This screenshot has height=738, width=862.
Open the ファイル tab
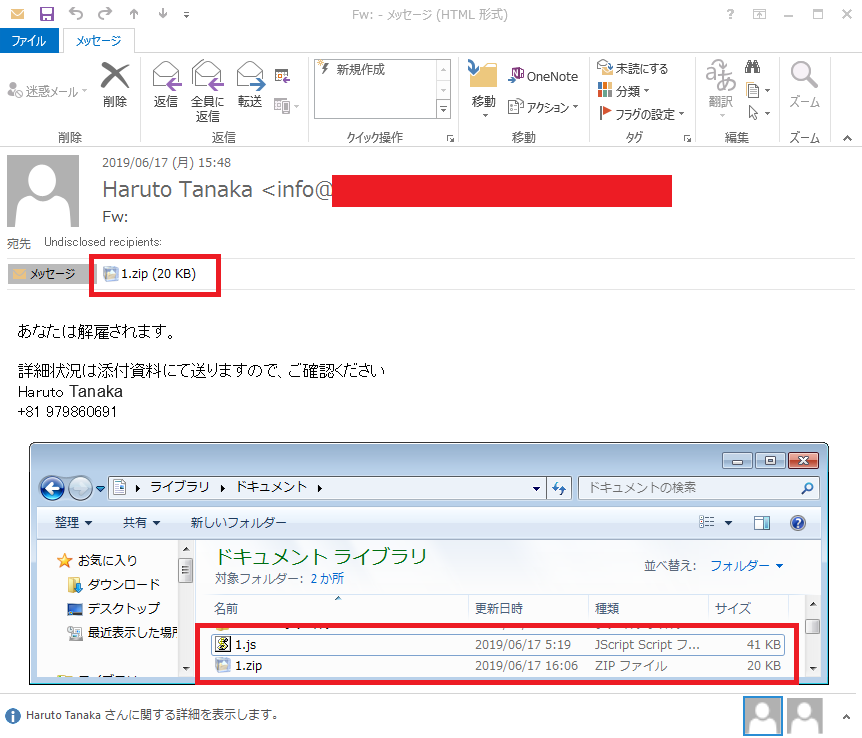(29, 41)
